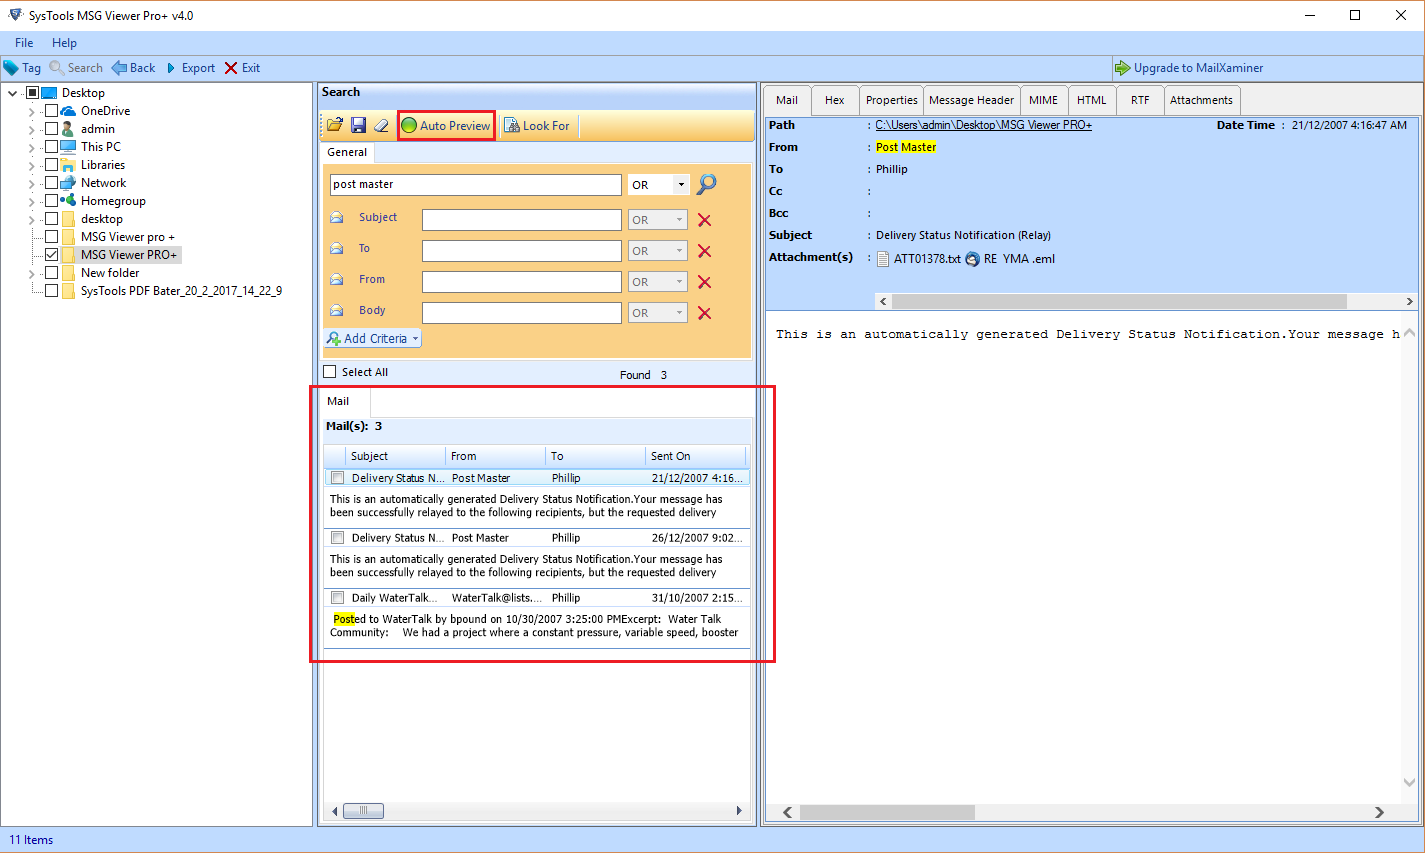Check the Select All checkbox
This screenshot has width=1425, height=853.
pyautogui.click(x=330, y=372)
